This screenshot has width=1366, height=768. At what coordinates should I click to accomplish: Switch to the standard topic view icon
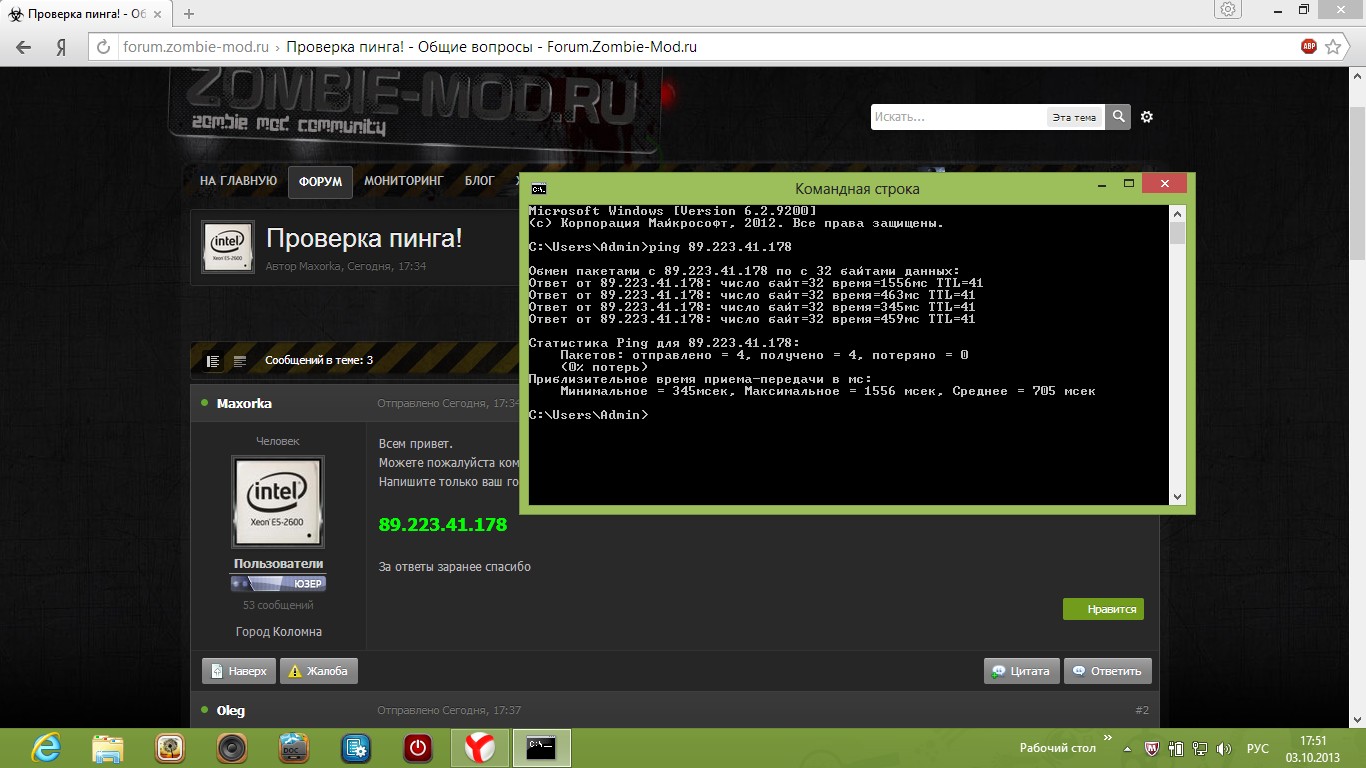(213, 361)
